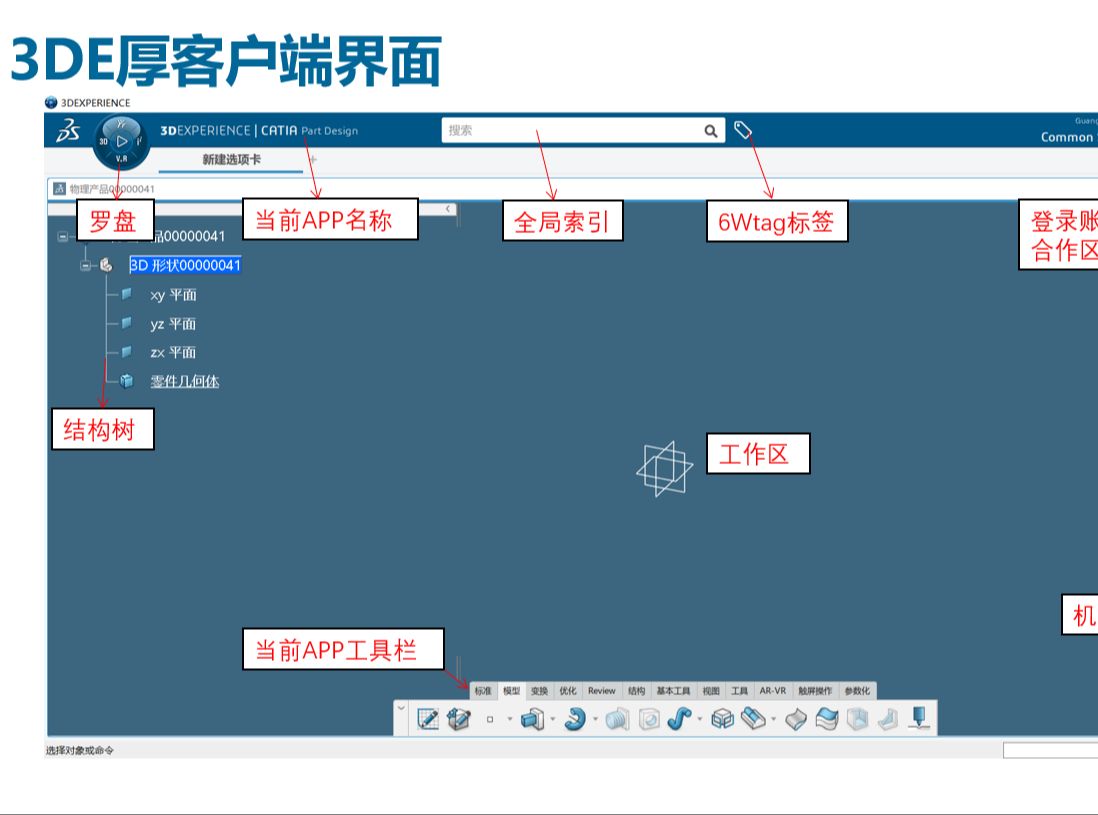Select the Edge Fillet tool
Image resolution: width=1098 pixels, height=815 pixels.
pyautogui.click(x=753, y=719)
